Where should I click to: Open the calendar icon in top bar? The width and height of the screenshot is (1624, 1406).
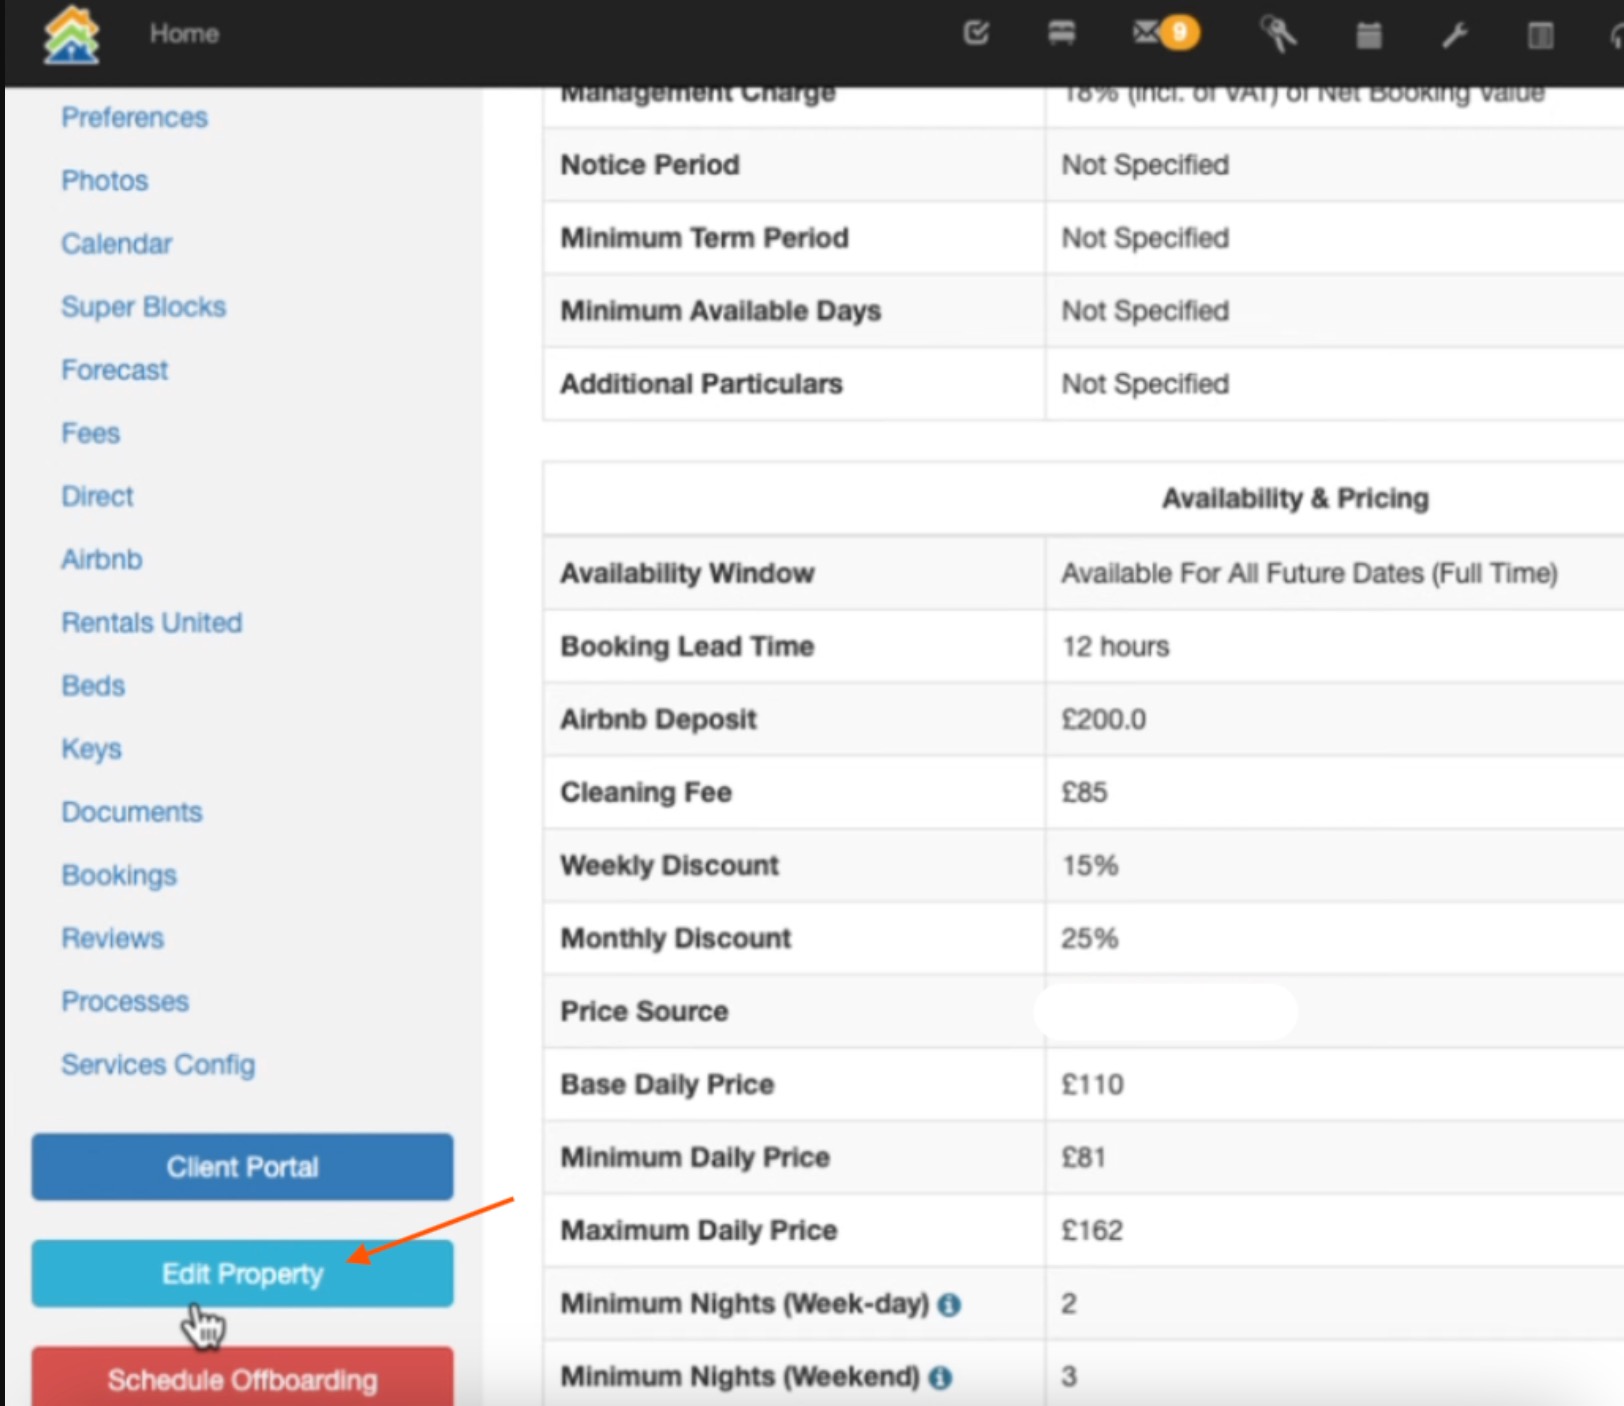(1368, 36)
